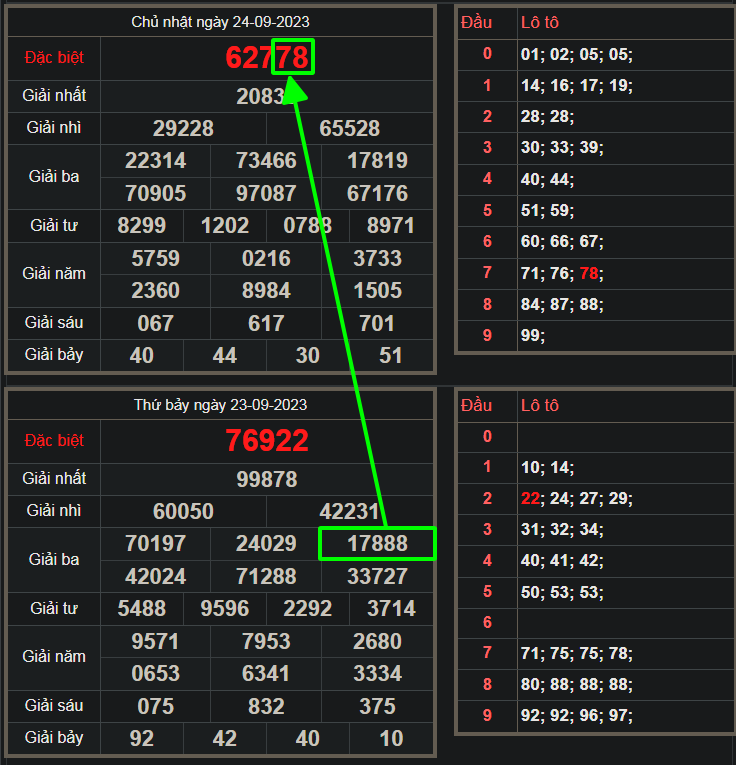Click the Chủ nhật ngày 24-09-2023 header
Image resolution: width=736 pixels, height=765 pixels.
(219, 22)
